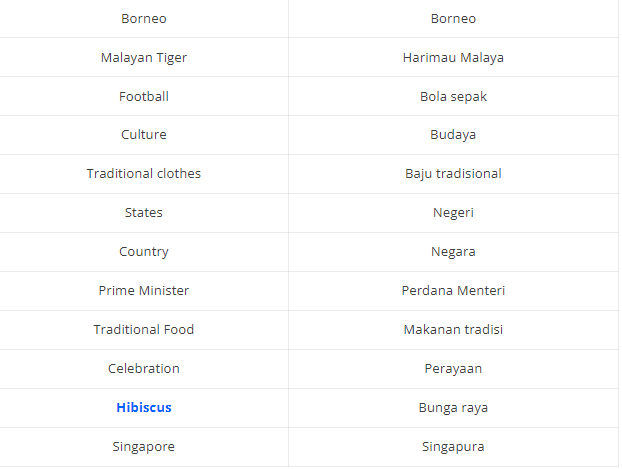
Task: Click the Football table cell
Action: coord(144,96)
